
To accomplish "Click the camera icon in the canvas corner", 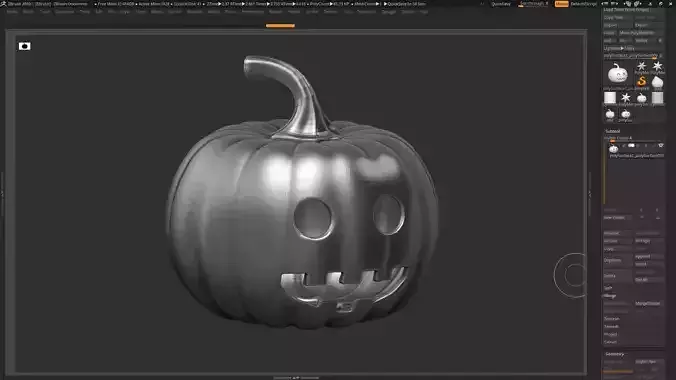I will (25, 46).
